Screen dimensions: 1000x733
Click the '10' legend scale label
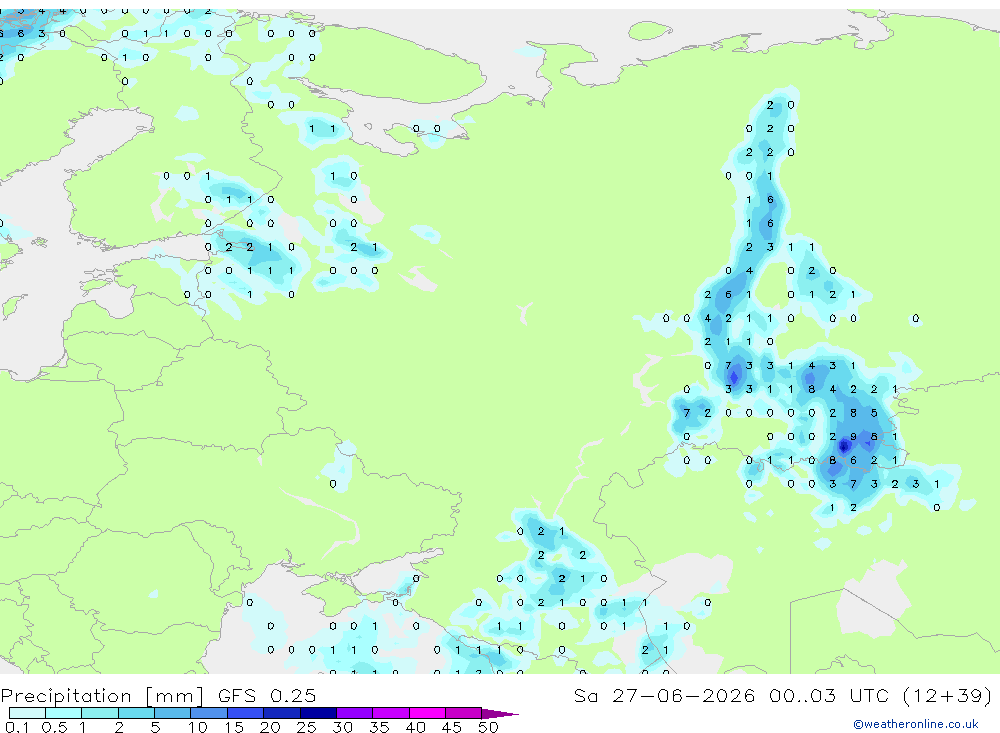(198, 727)
